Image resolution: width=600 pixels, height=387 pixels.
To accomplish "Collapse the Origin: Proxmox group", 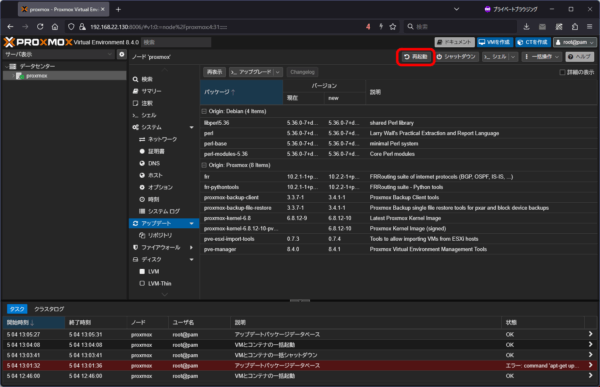I will [x=204, y=165].
